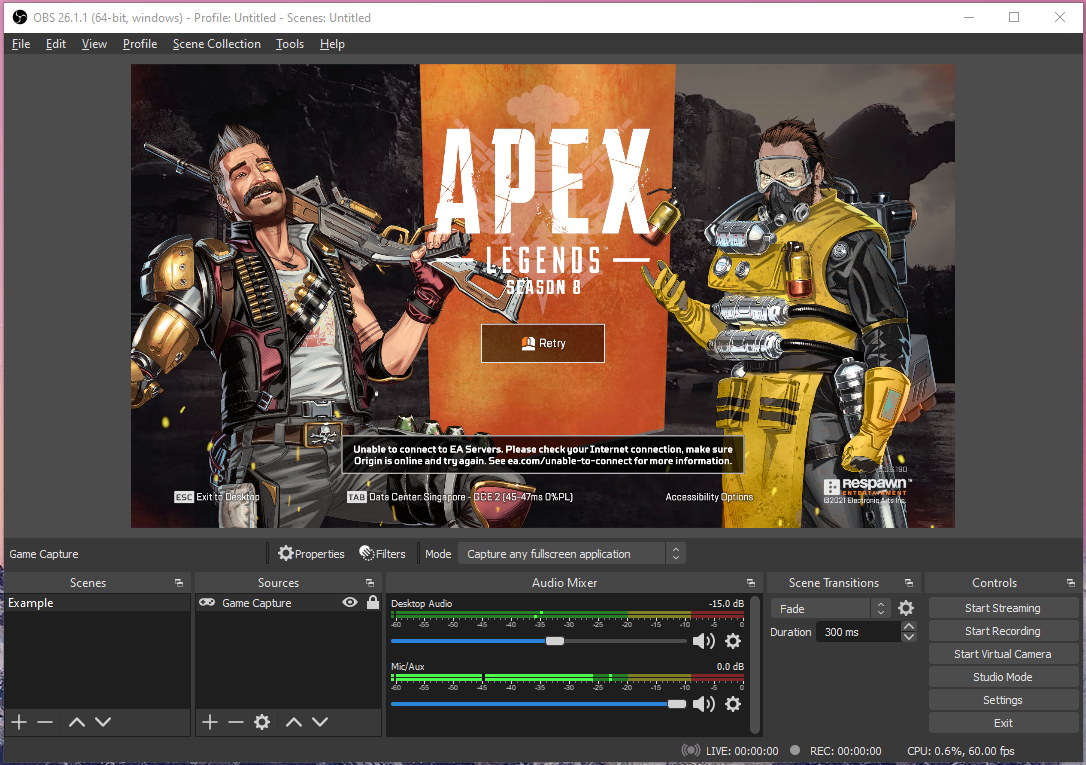Open Desktop Audio settings gear

(733, 641)
